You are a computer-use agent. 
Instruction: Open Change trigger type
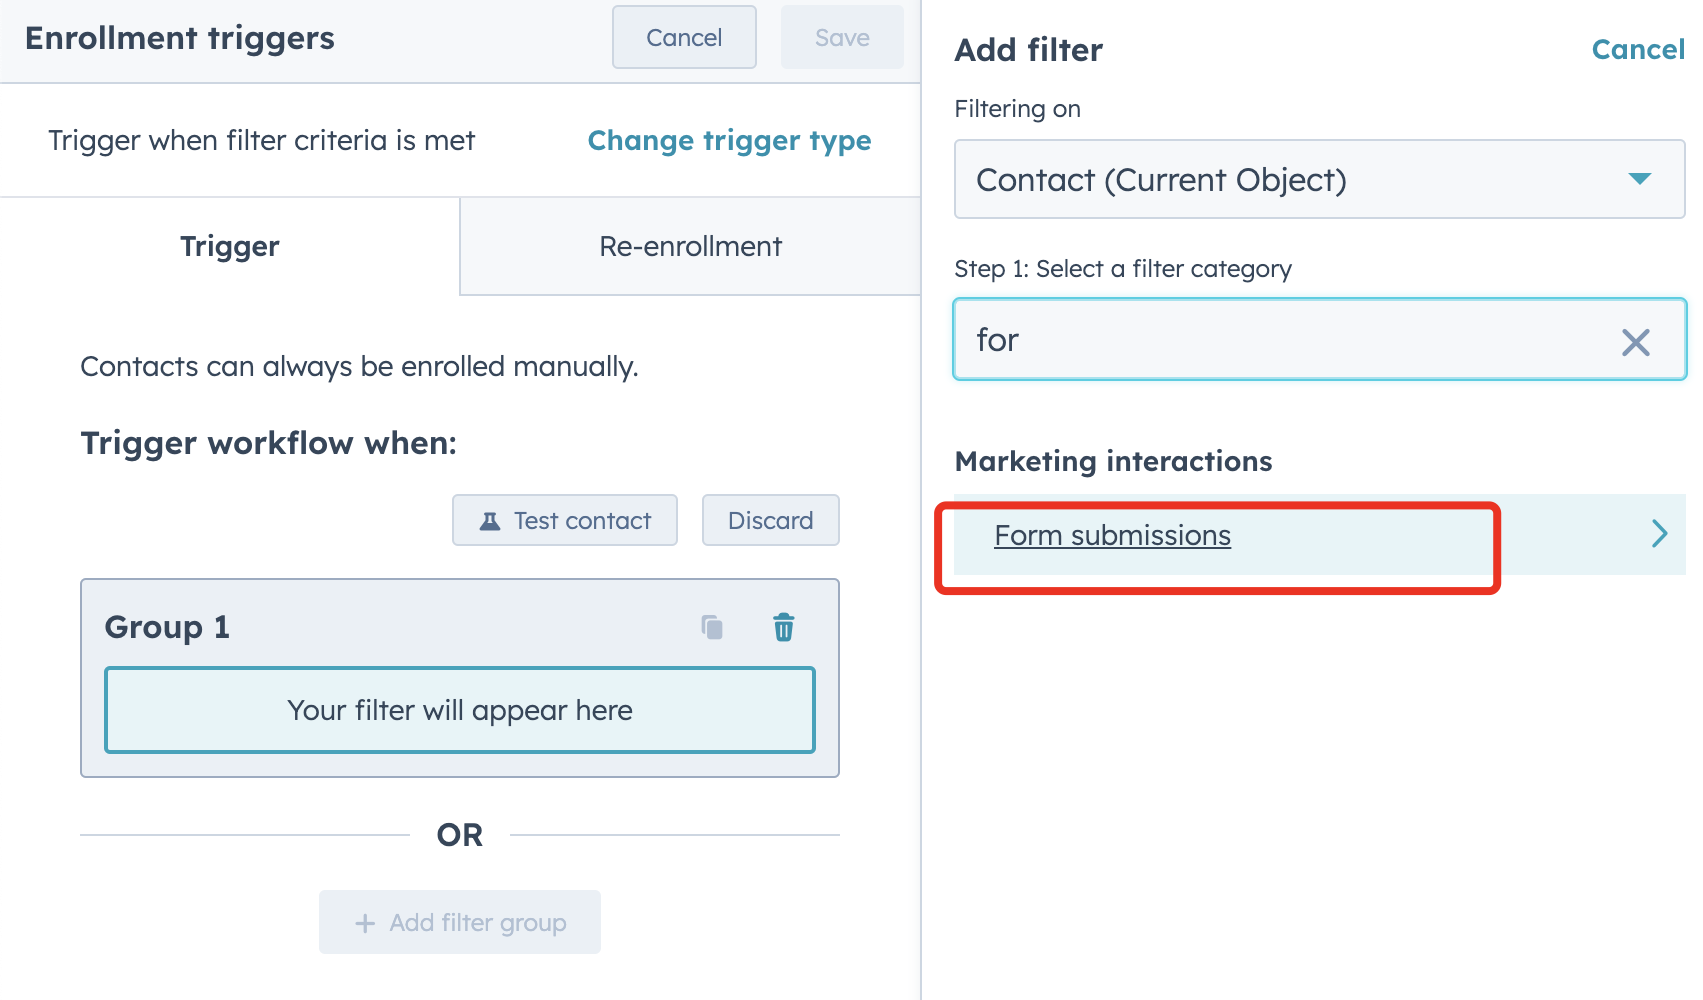tap(729, 140)
